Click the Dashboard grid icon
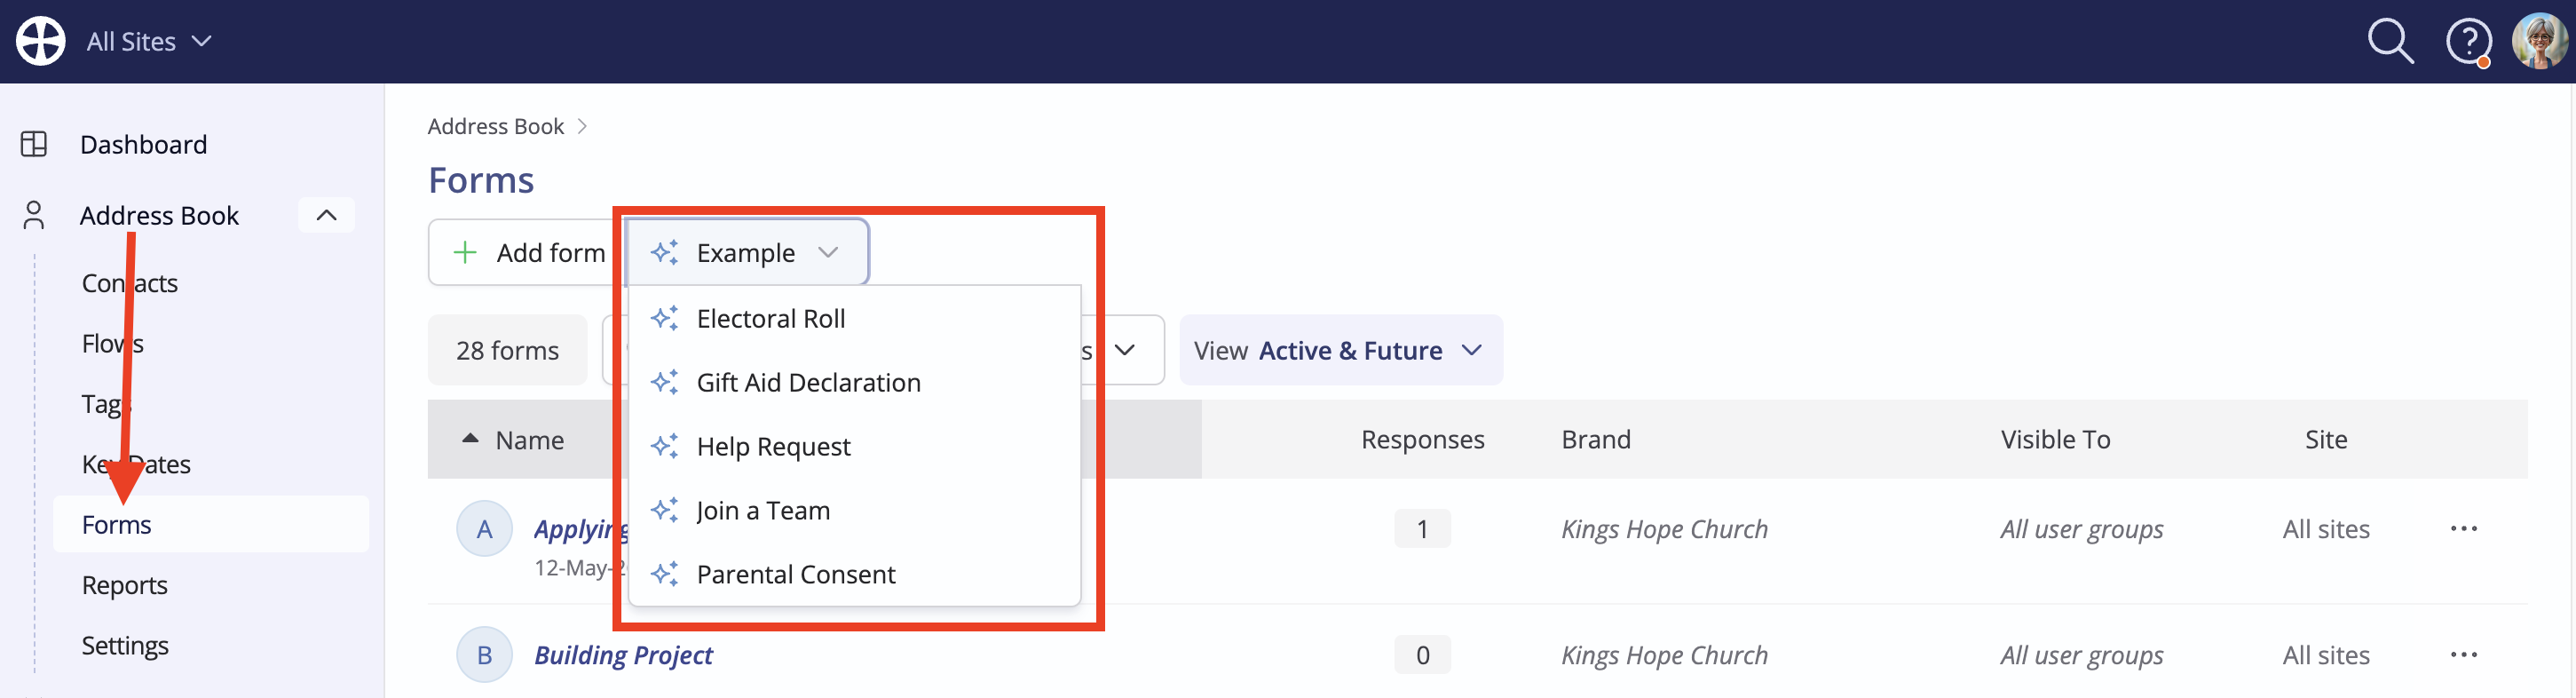This screenshot has width=2576, height=698. pyautogui.click(x=34, y=144)
